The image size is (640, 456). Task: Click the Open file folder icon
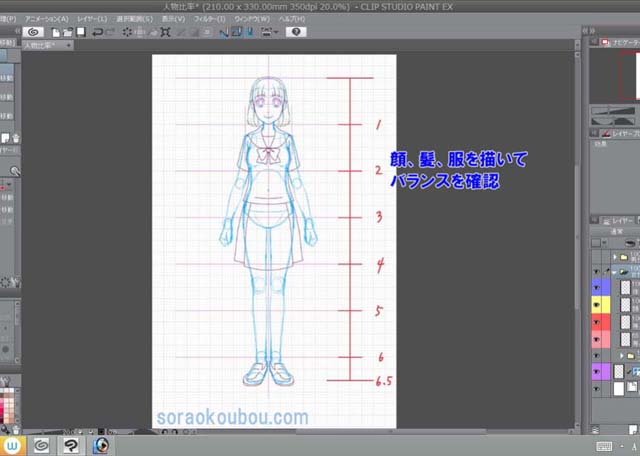[x=68, y=32]
